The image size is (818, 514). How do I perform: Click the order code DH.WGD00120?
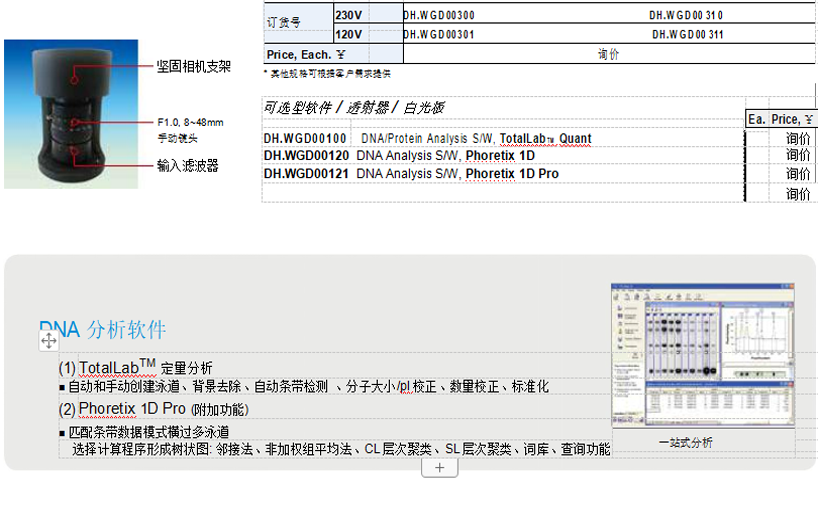[x=306, y=156]
